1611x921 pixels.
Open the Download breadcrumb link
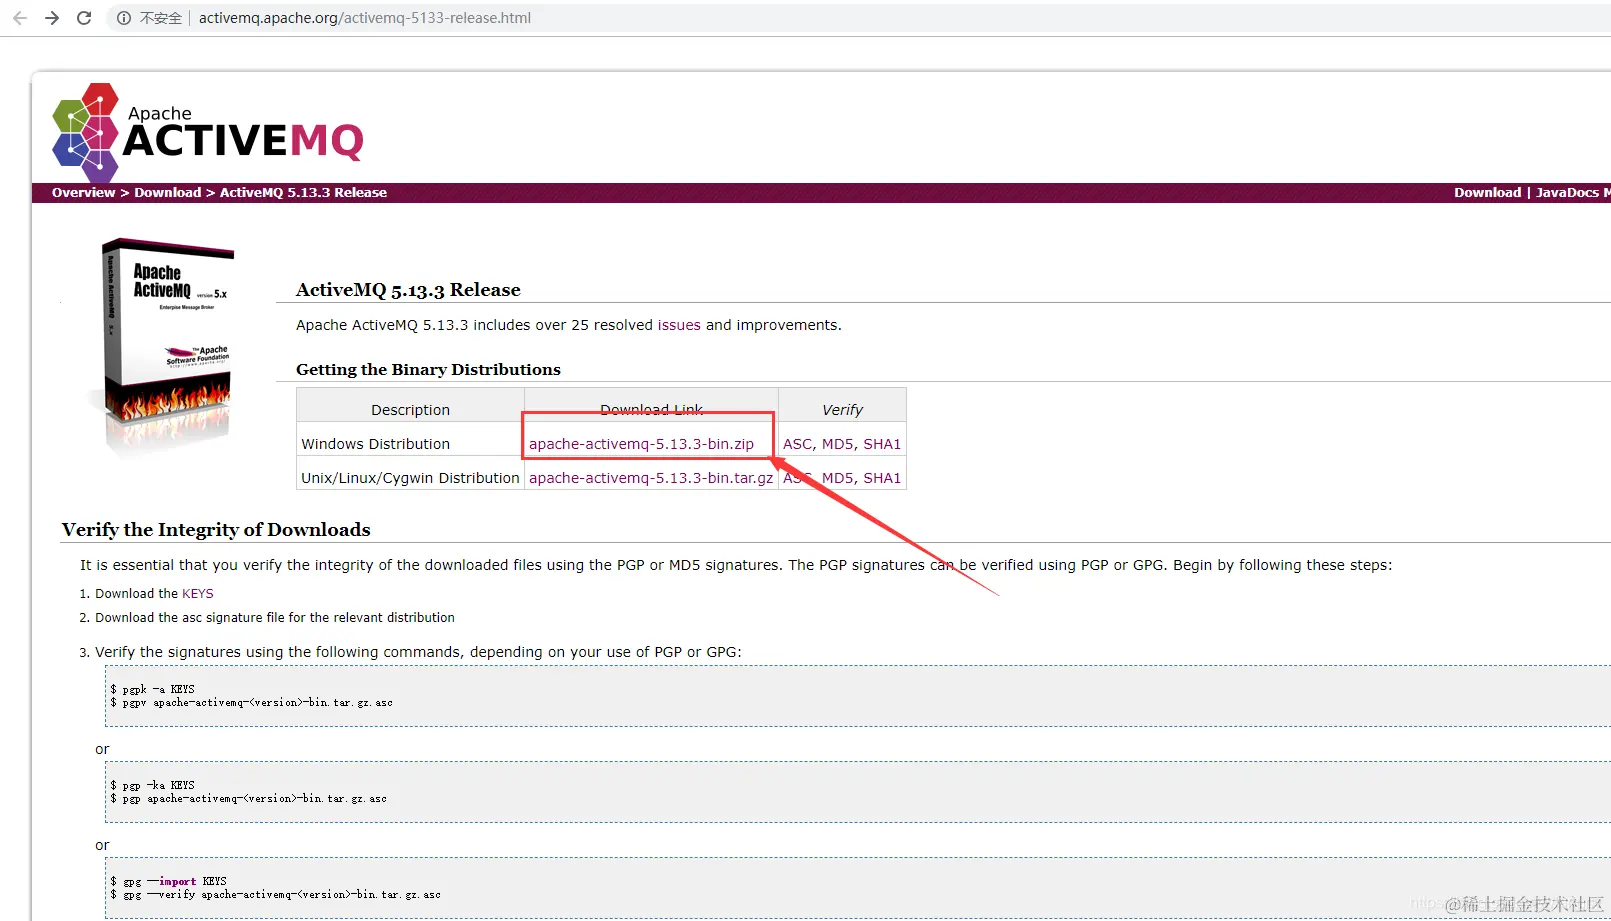167,193
